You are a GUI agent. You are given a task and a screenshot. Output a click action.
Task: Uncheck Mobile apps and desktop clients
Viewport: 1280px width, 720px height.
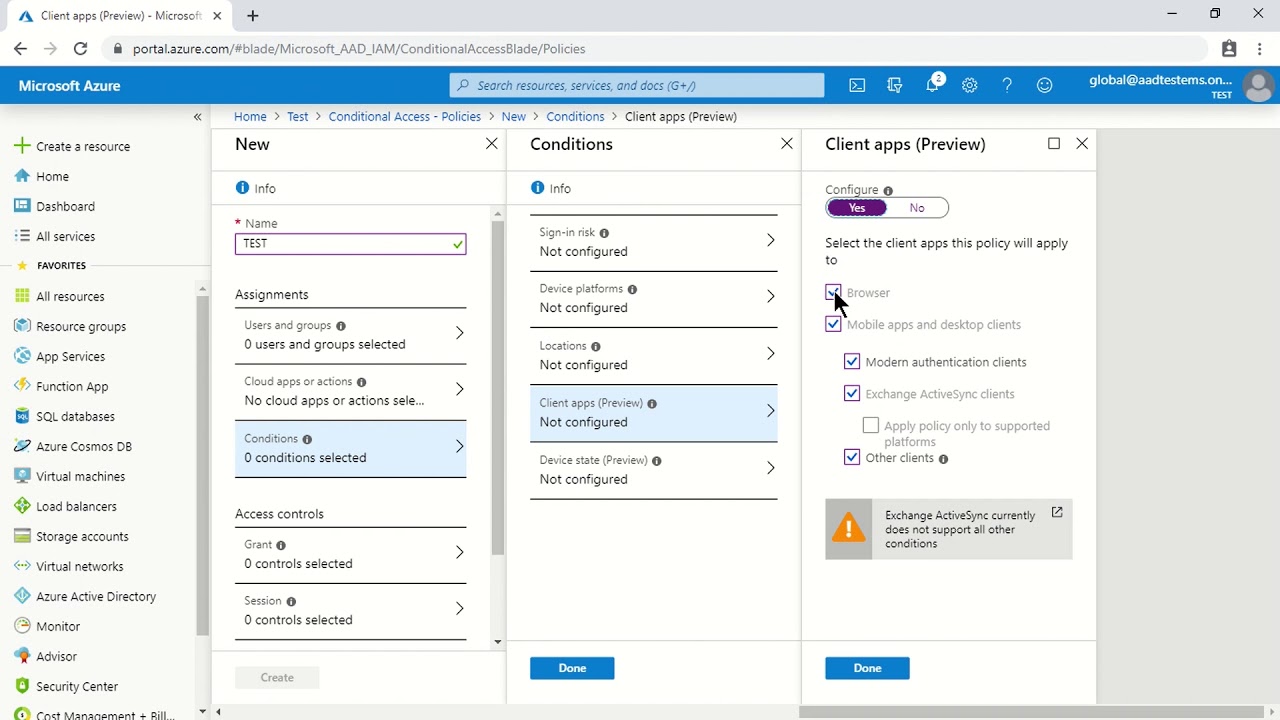pos(833,324)
